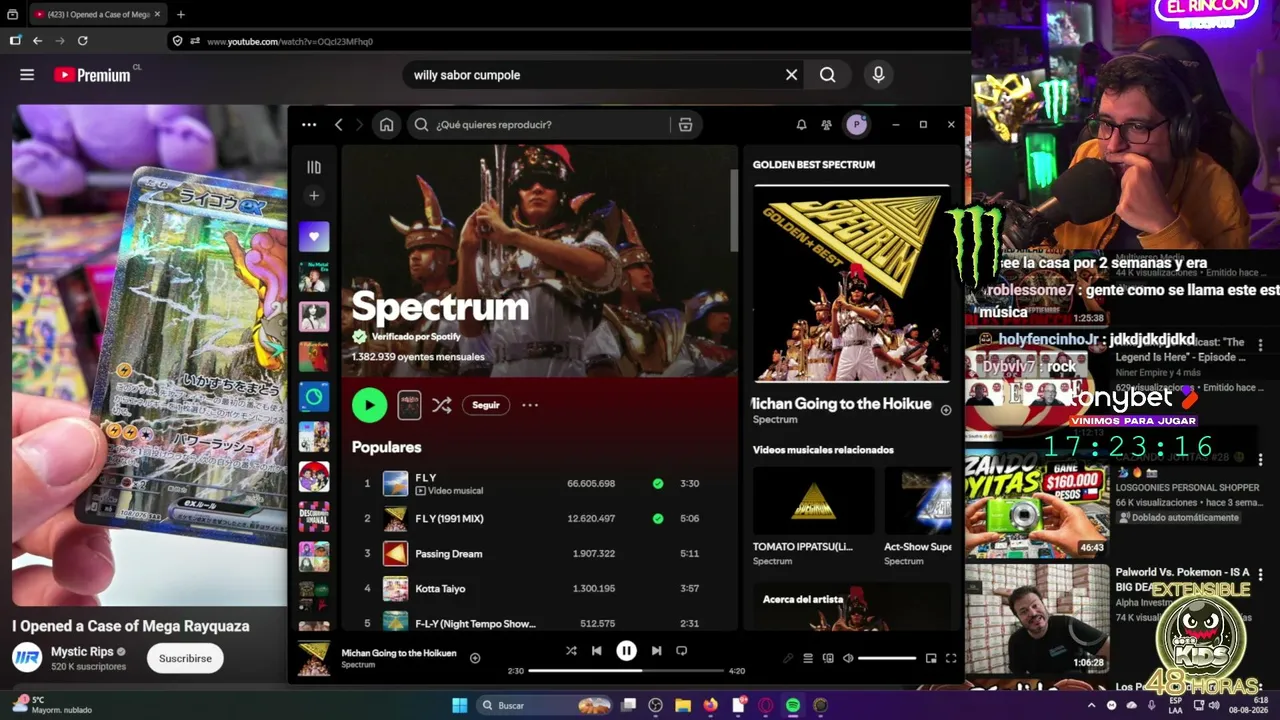The image size is (1280, 720).
Task: Show lyrics with microphone icon
Action: pyautogui.click(x=789, y=658)
